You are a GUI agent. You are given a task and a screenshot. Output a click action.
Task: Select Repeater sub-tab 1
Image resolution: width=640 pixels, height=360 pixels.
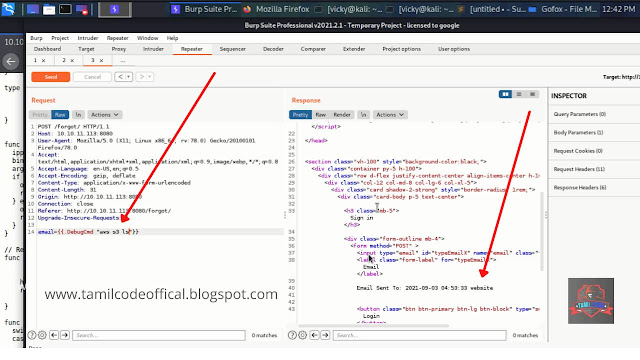coord(35,60)
